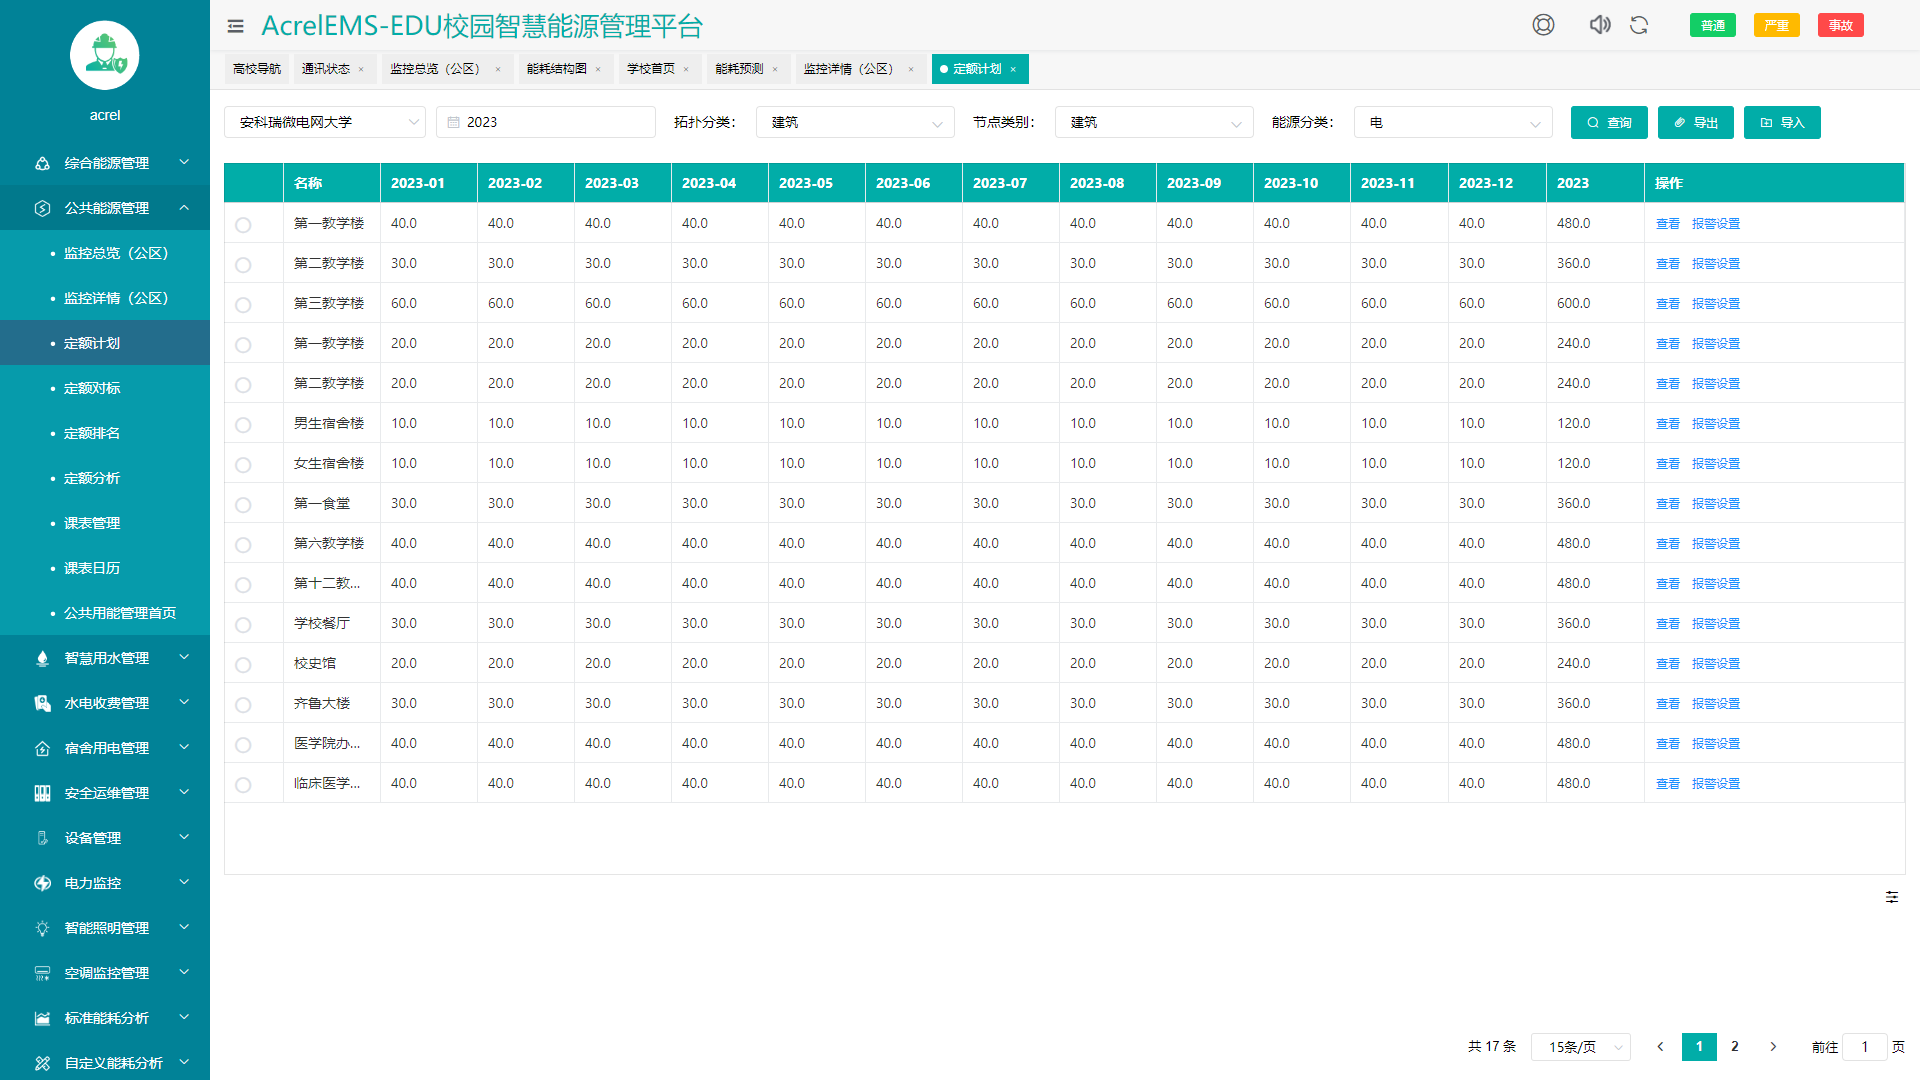Screen dimensions: 1920x1080
Task: Switch to the 学校首页 tab
Action: pos(650,69)
